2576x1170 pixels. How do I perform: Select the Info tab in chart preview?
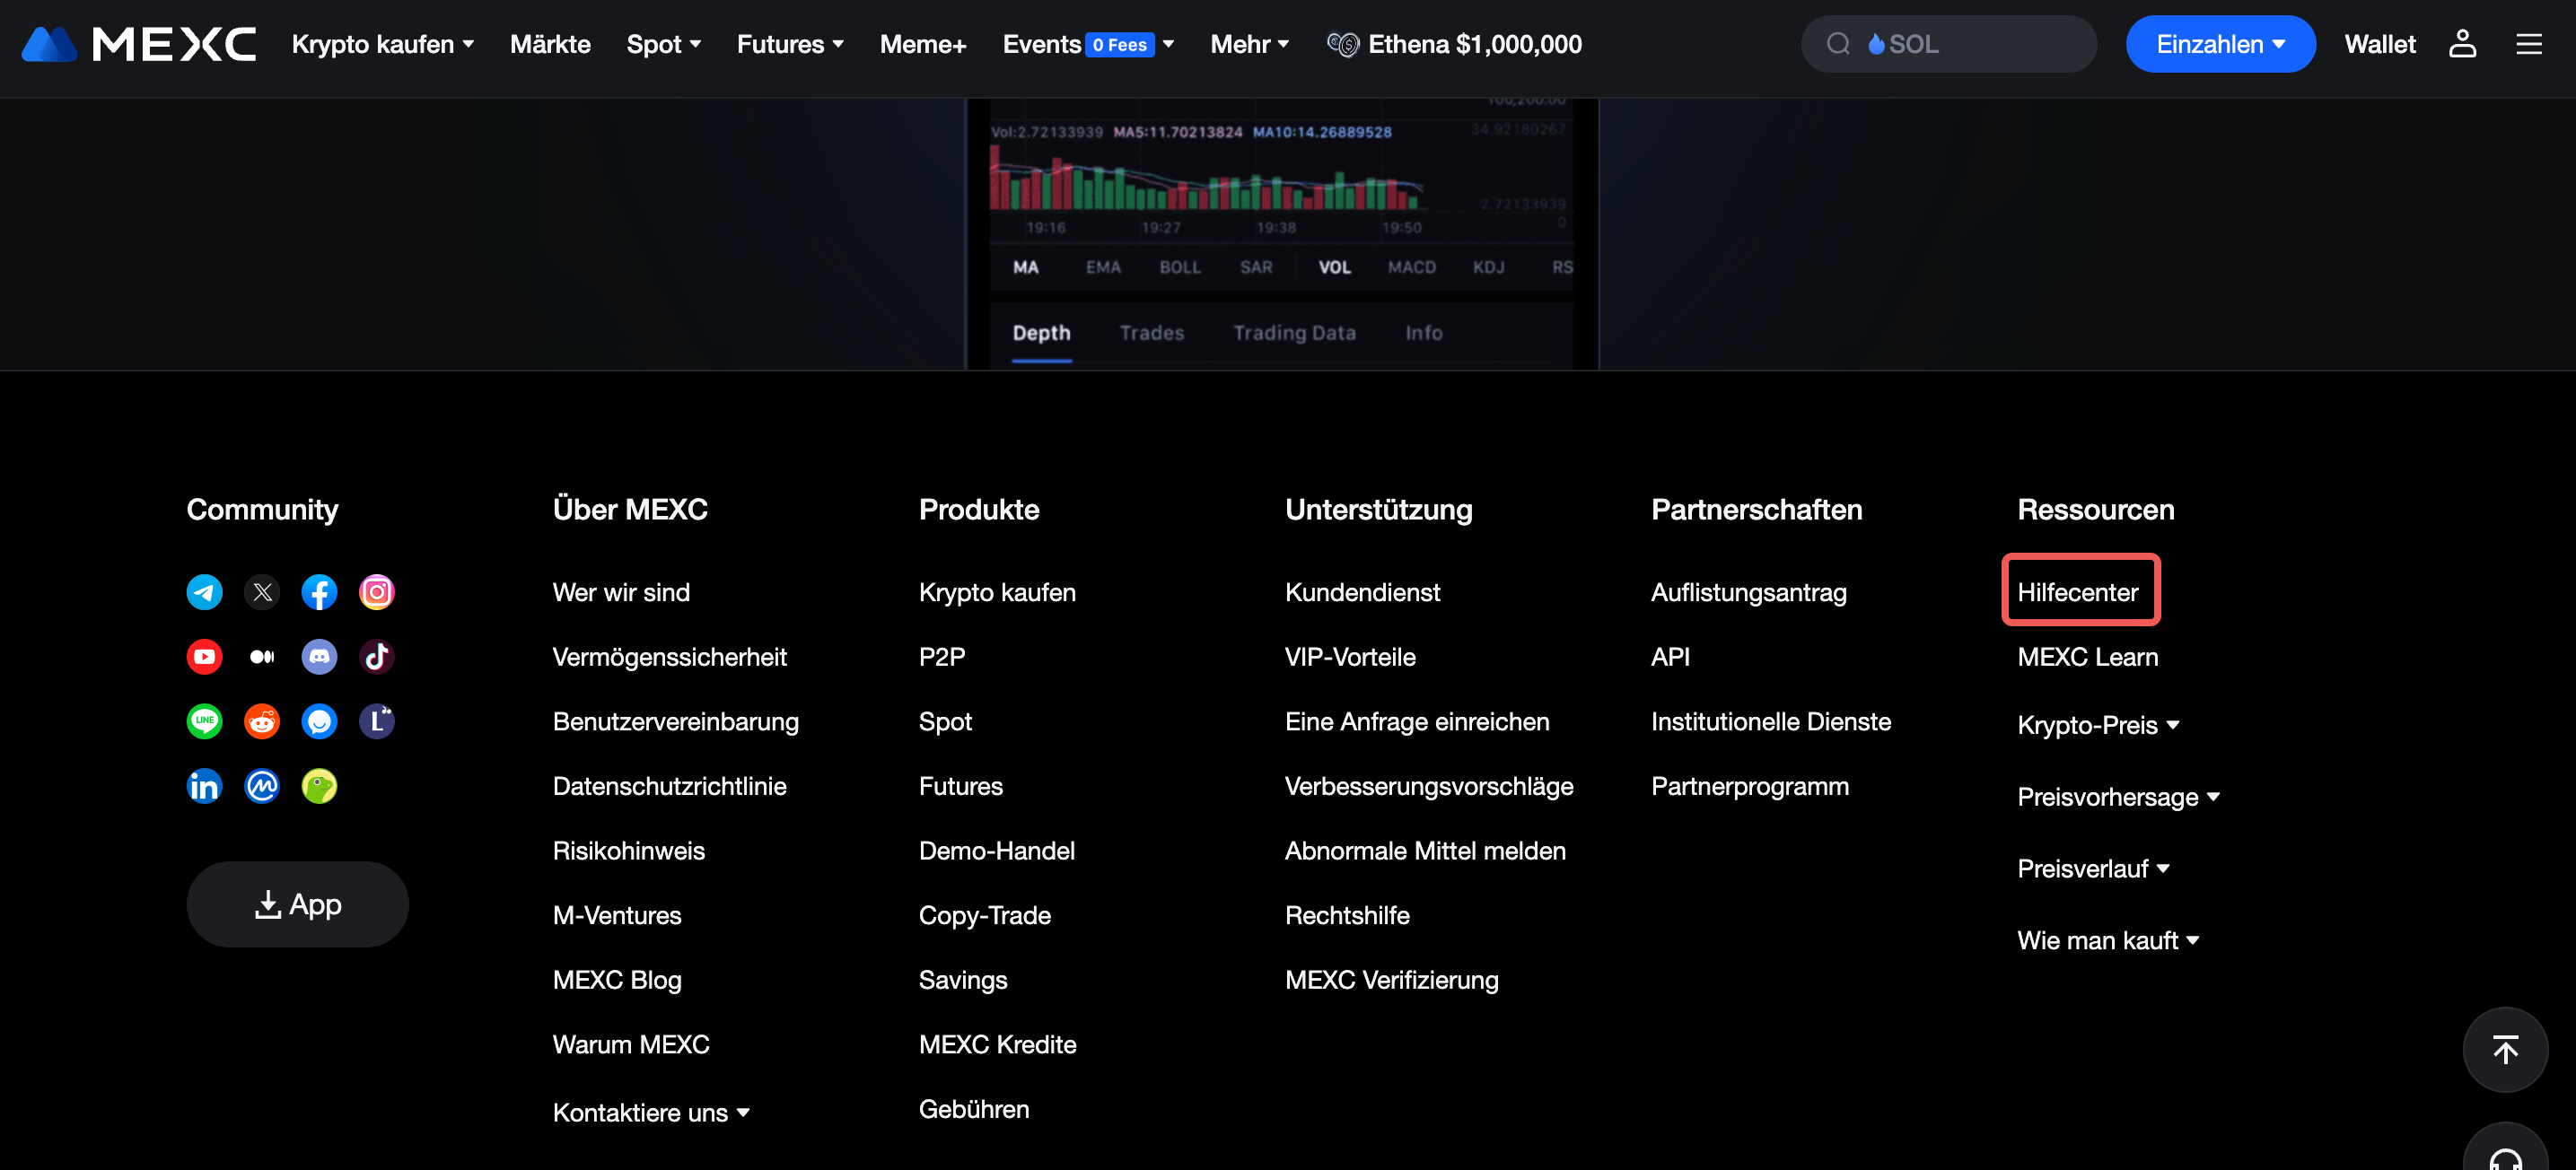click(x=1423, y=333)
